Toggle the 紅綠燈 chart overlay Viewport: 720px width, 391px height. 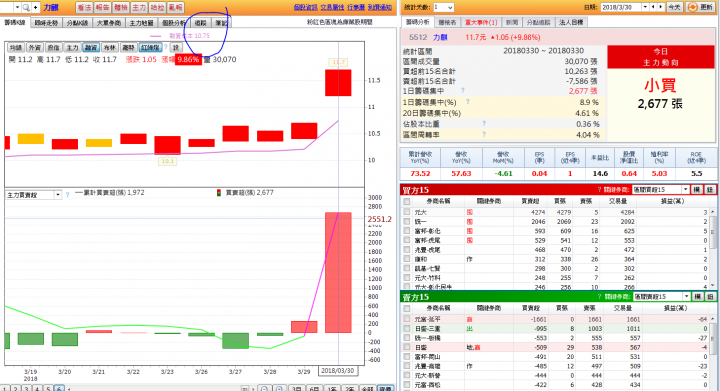click(x=151, y=48)
